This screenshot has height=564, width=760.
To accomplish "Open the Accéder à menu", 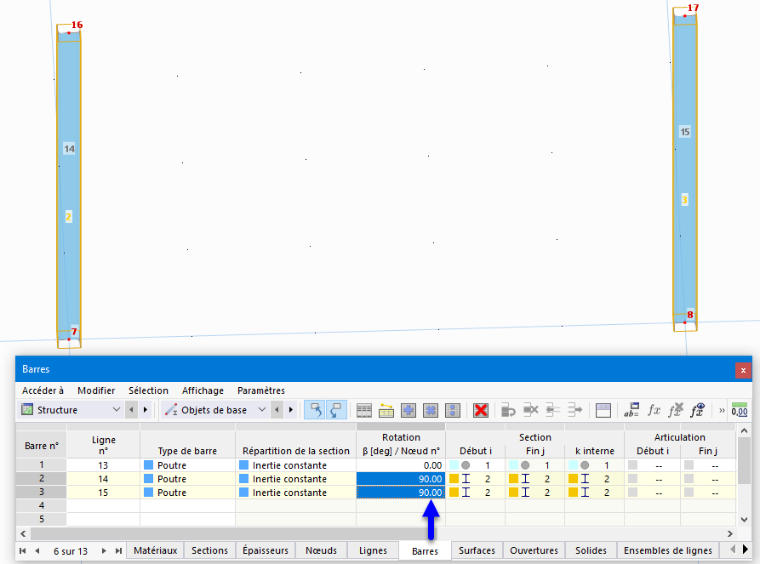I will [43, 391].
